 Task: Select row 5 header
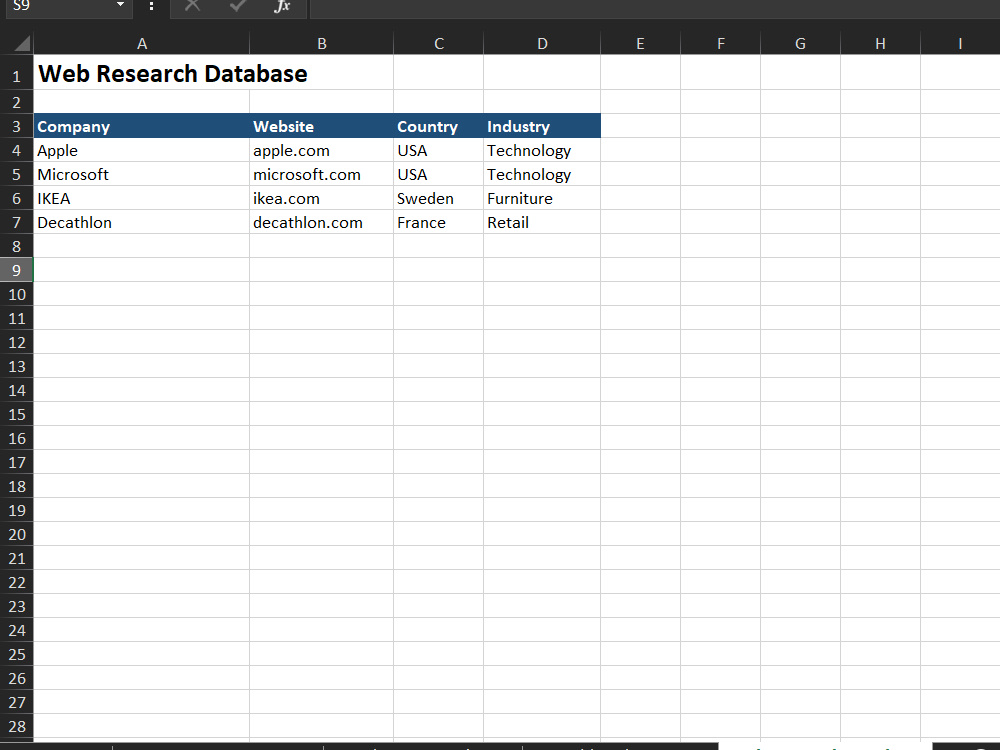(x=17, y=174)
